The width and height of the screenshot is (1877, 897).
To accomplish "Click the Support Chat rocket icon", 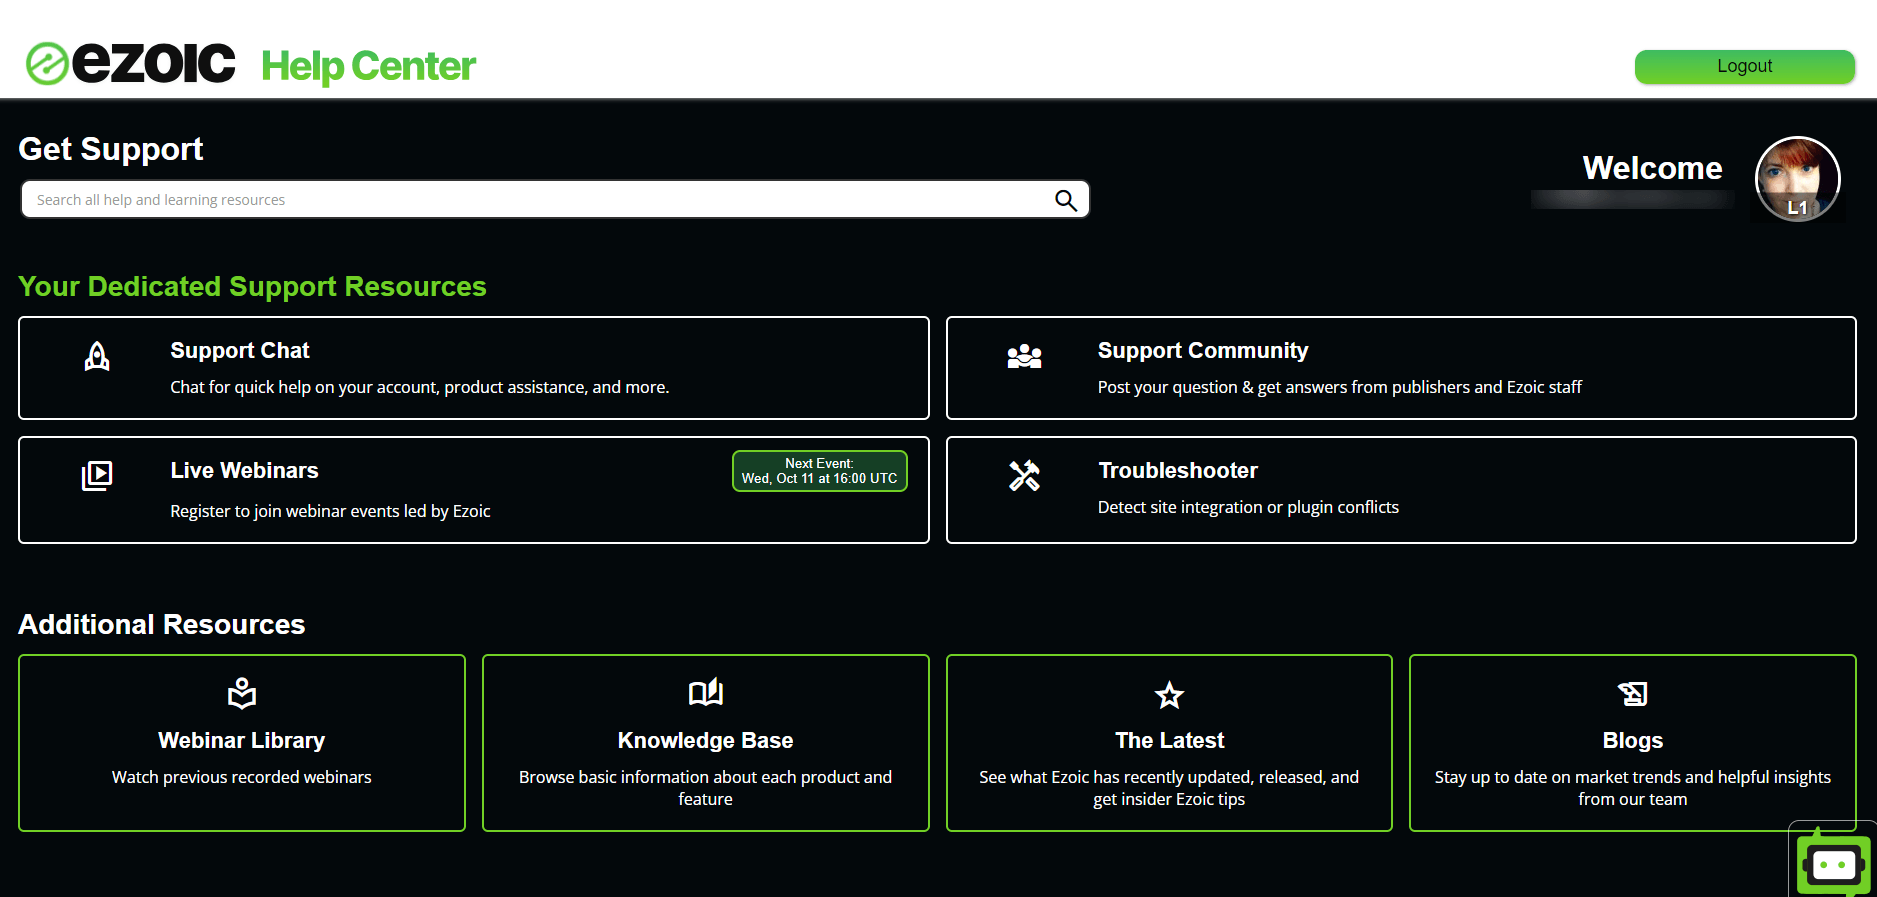I will 97,356.
